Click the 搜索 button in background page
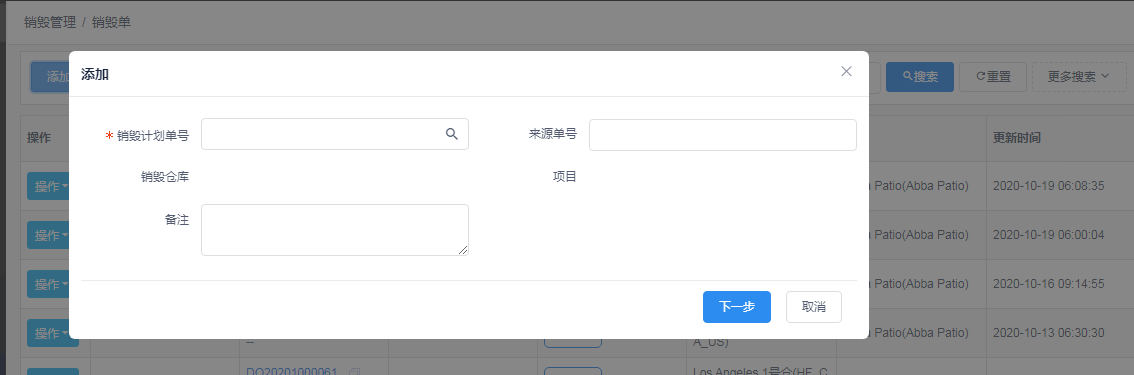The width and height of the screenshot is (1134, 375). point(920,77)
